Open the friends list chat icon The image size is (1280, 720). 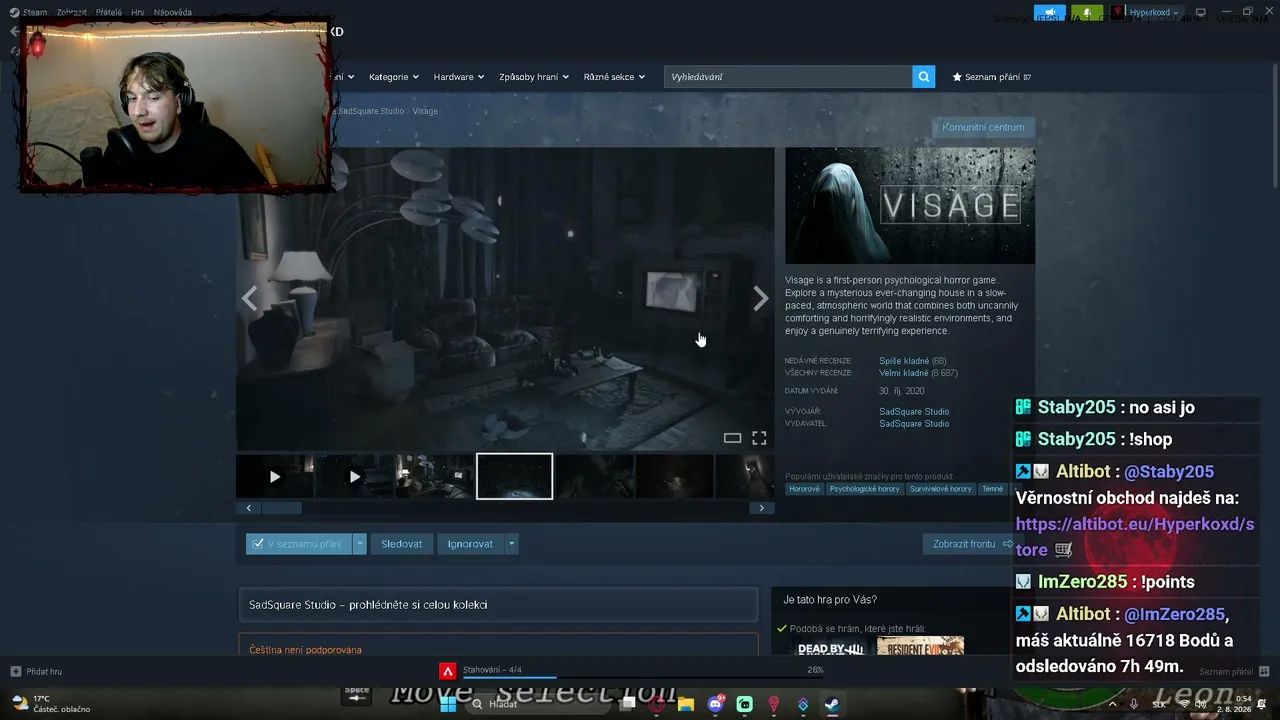pos(1264,671)
